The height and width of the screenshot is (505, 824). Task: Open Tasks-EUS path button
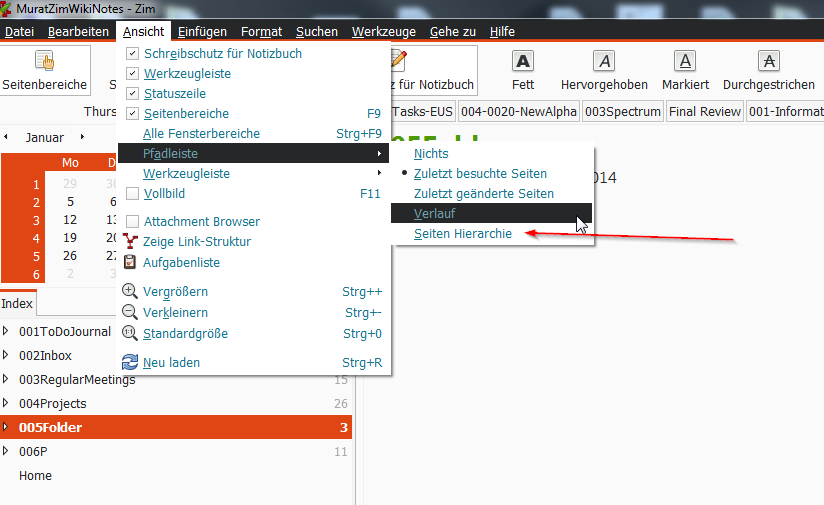[x=423, y=111]
